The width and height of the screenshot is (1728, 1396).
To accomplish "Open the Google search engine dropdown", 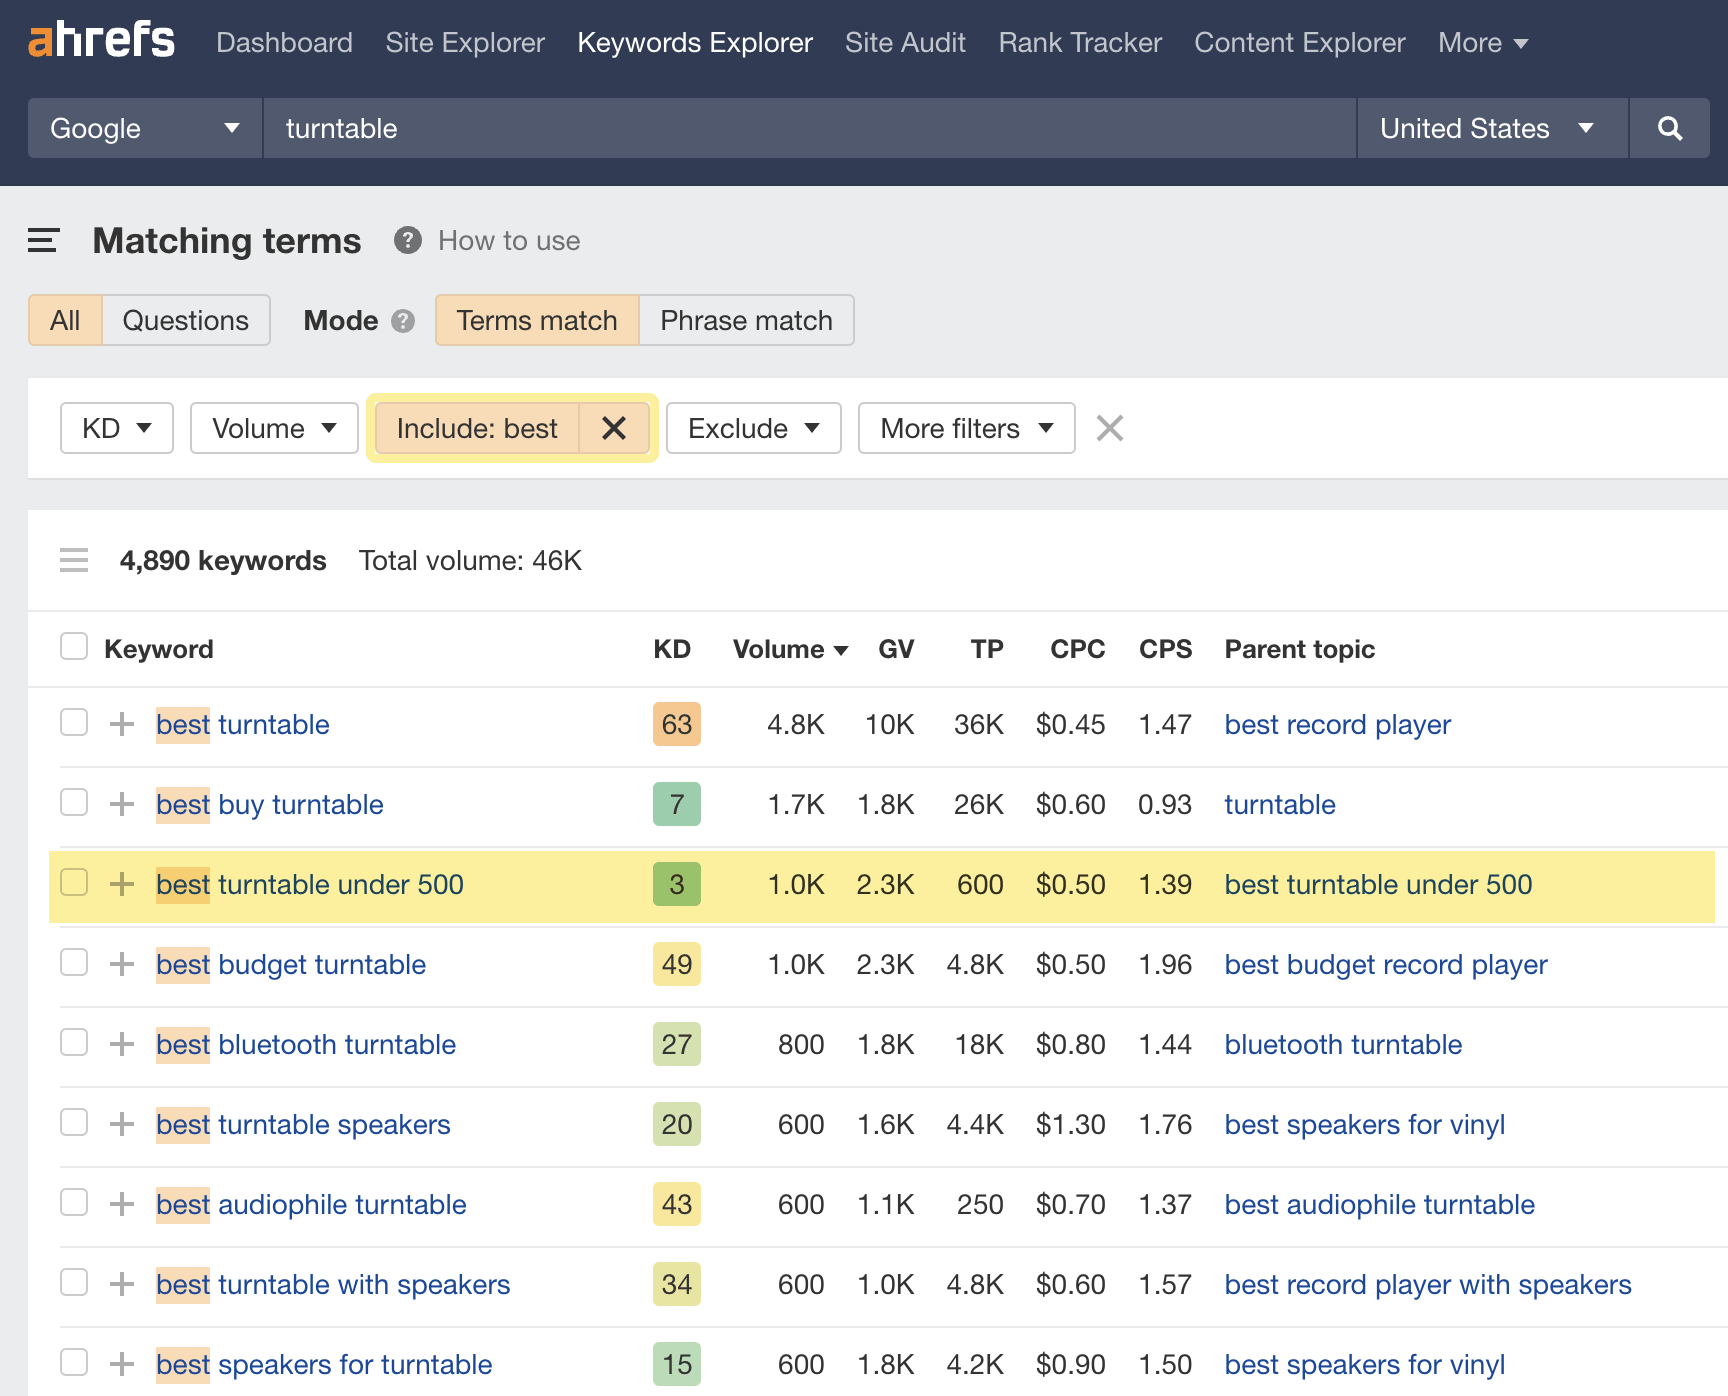I will pos(143,128).
